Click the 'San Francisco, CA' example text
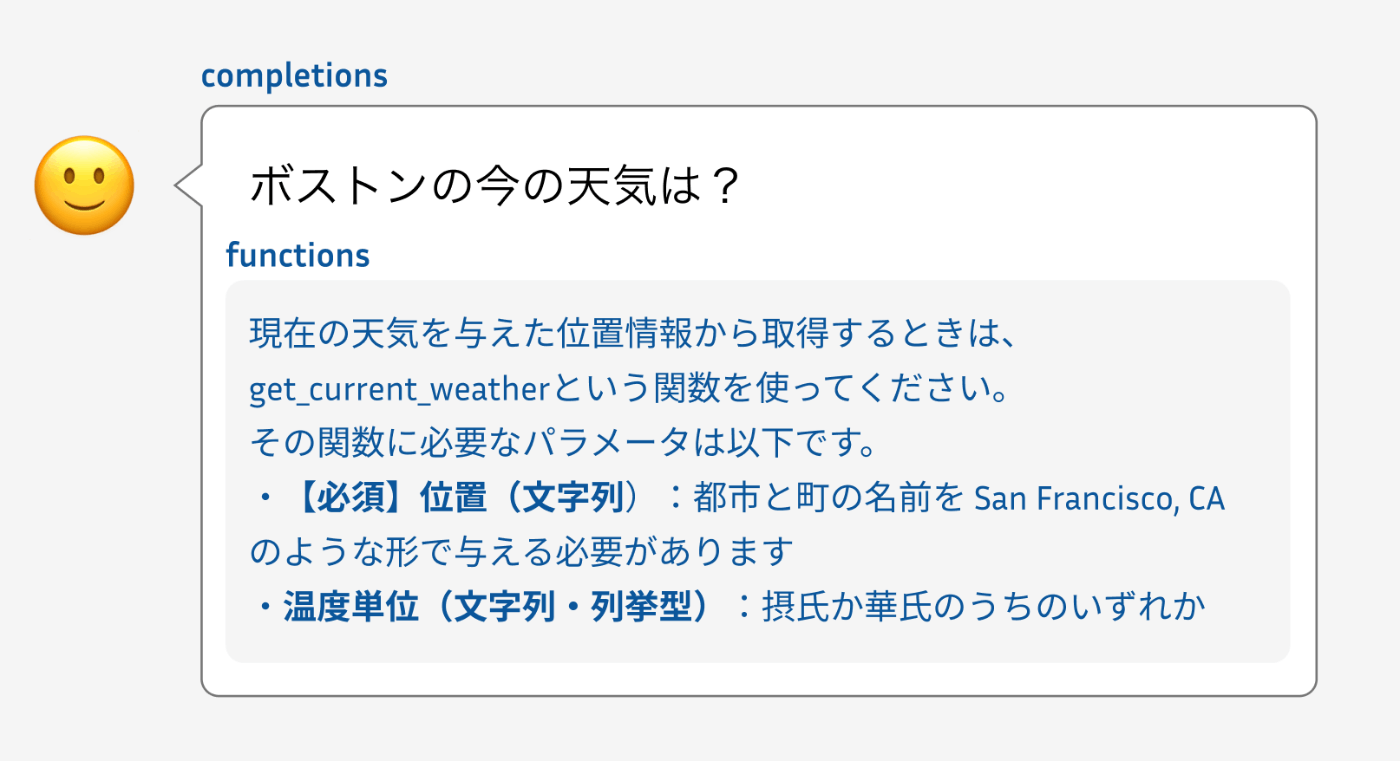 (1098, 498)
